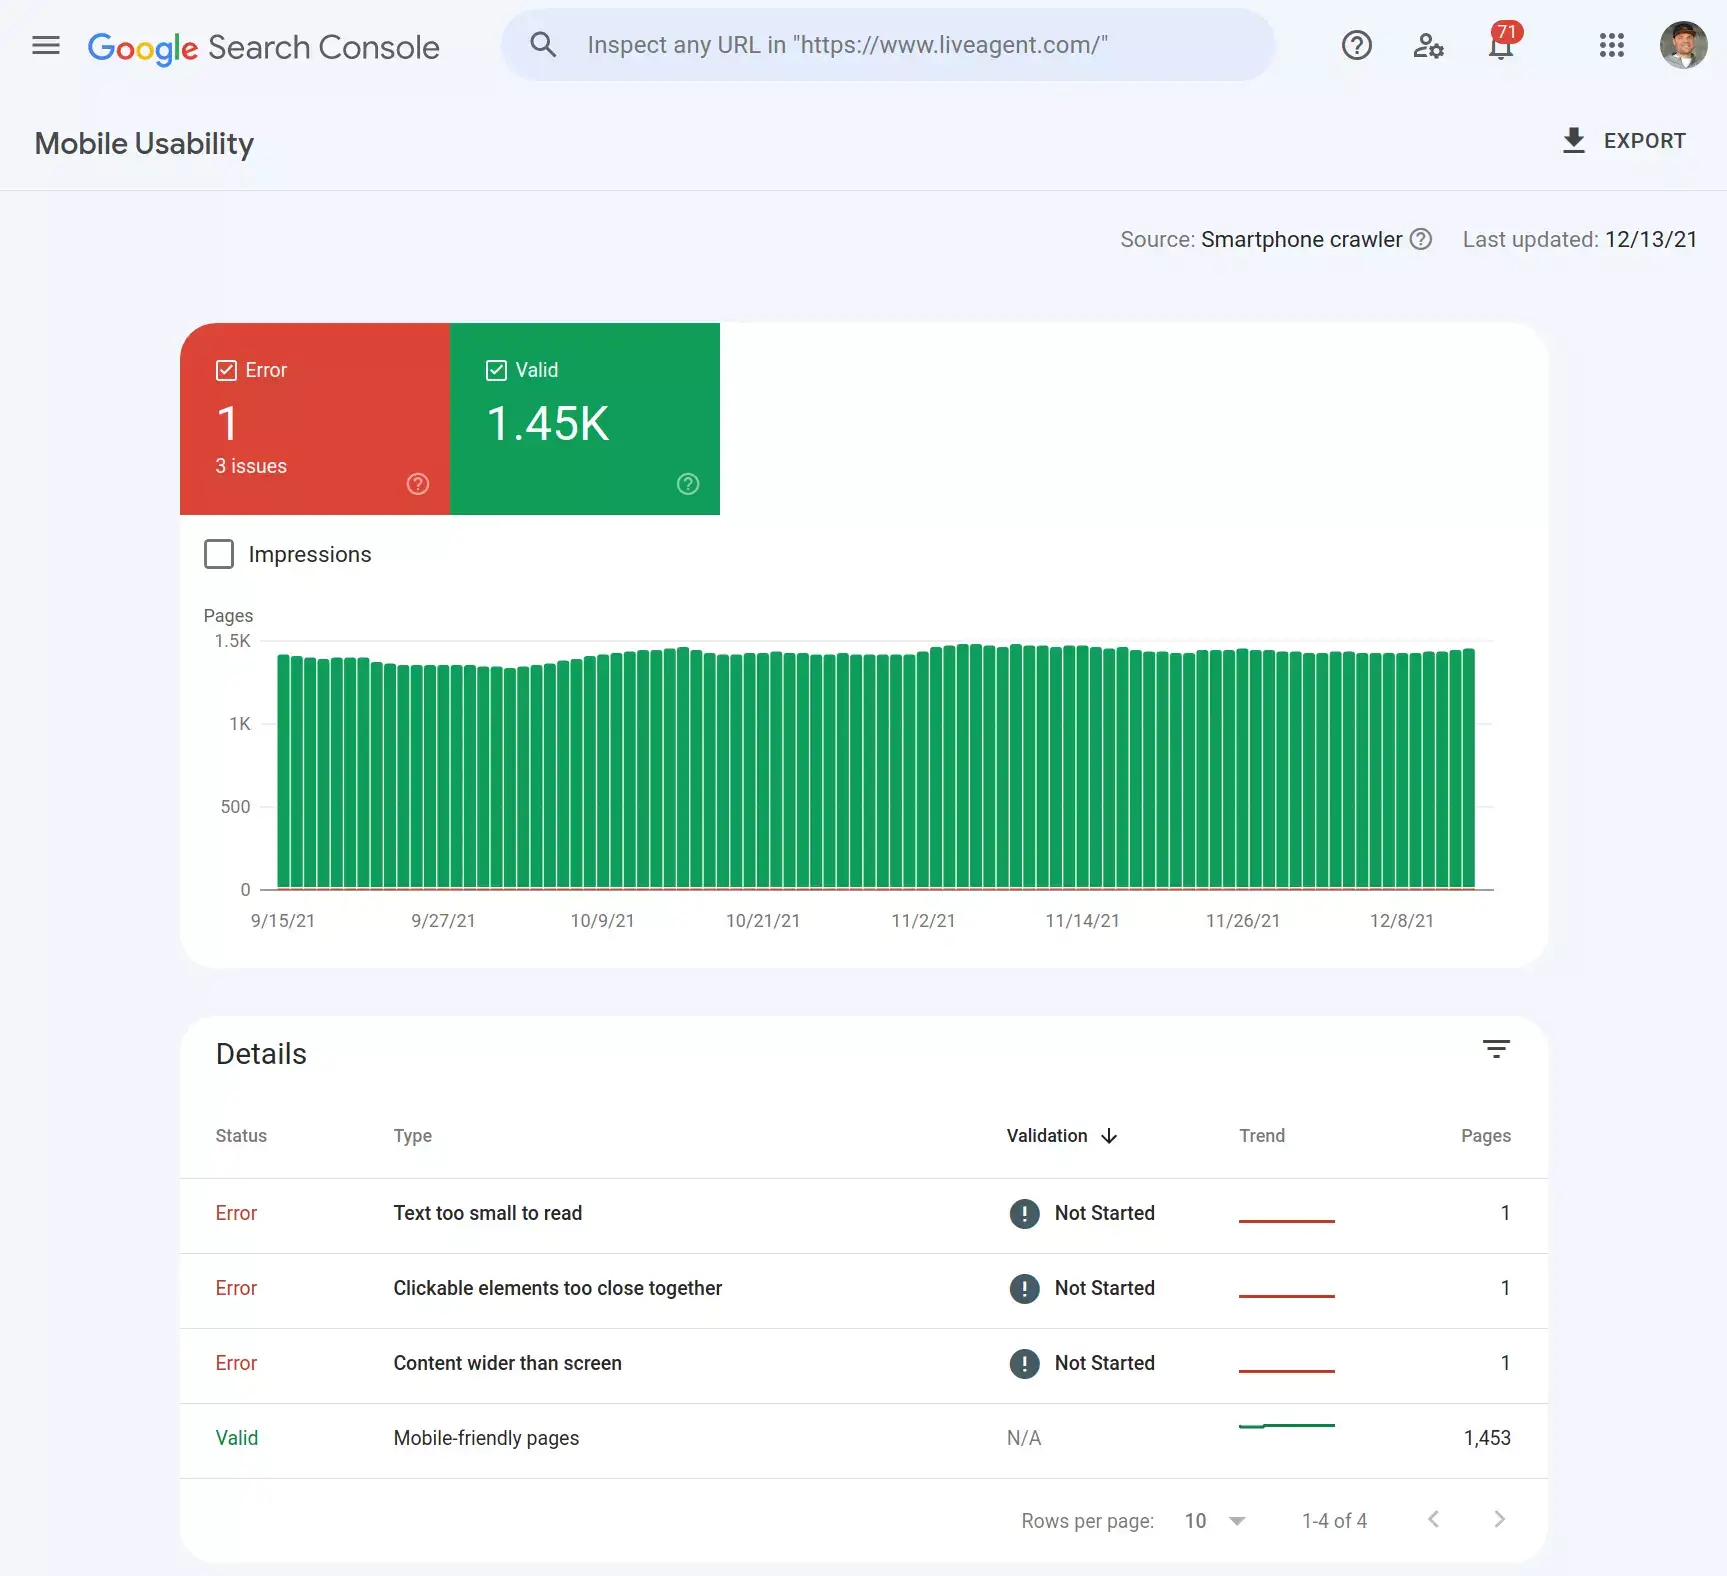Open the Google apps grid
This screenshot has height=1576, width=1727.
click(x=1611, y=46)
